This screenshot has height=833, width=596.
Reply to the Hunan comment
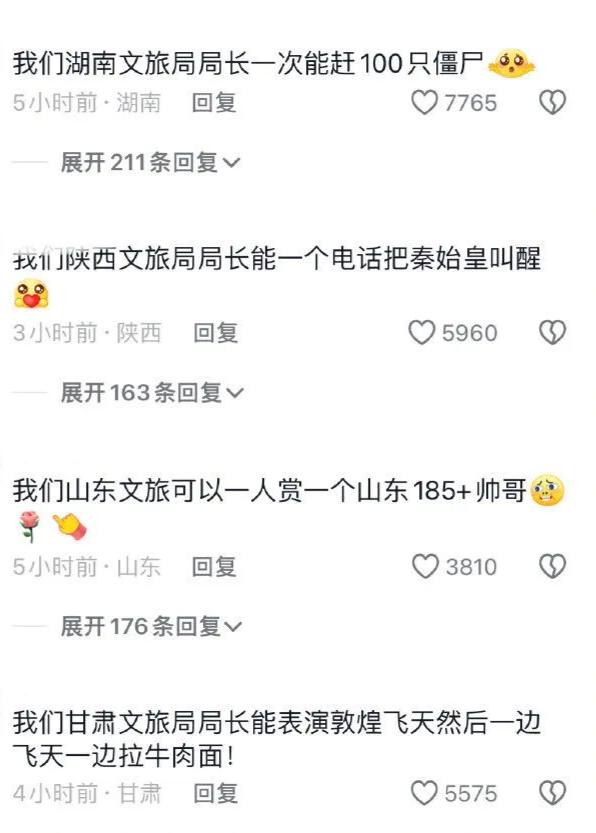pyautogui.click(x=214, y=103)
